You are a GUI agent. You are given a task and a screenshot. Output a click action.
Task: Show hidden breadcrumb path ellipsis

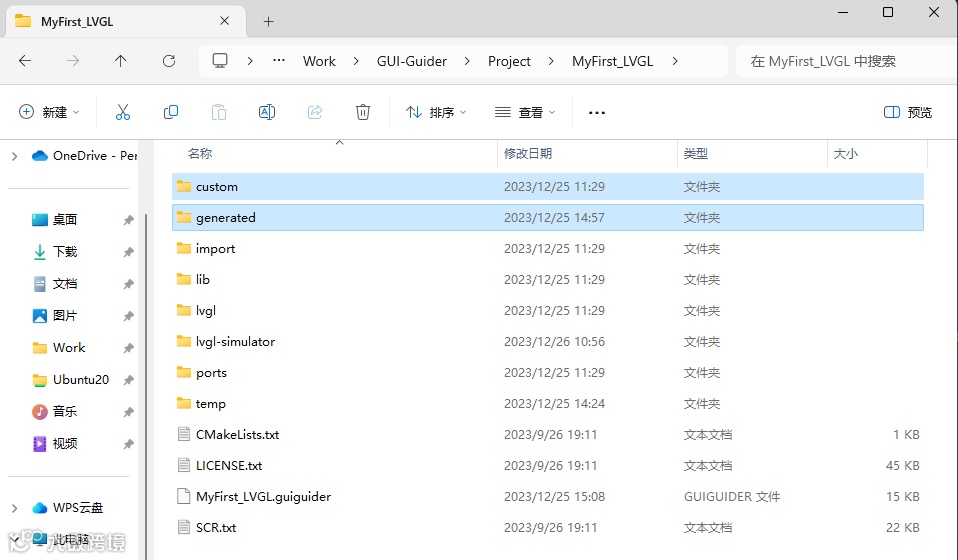(279, 60)
